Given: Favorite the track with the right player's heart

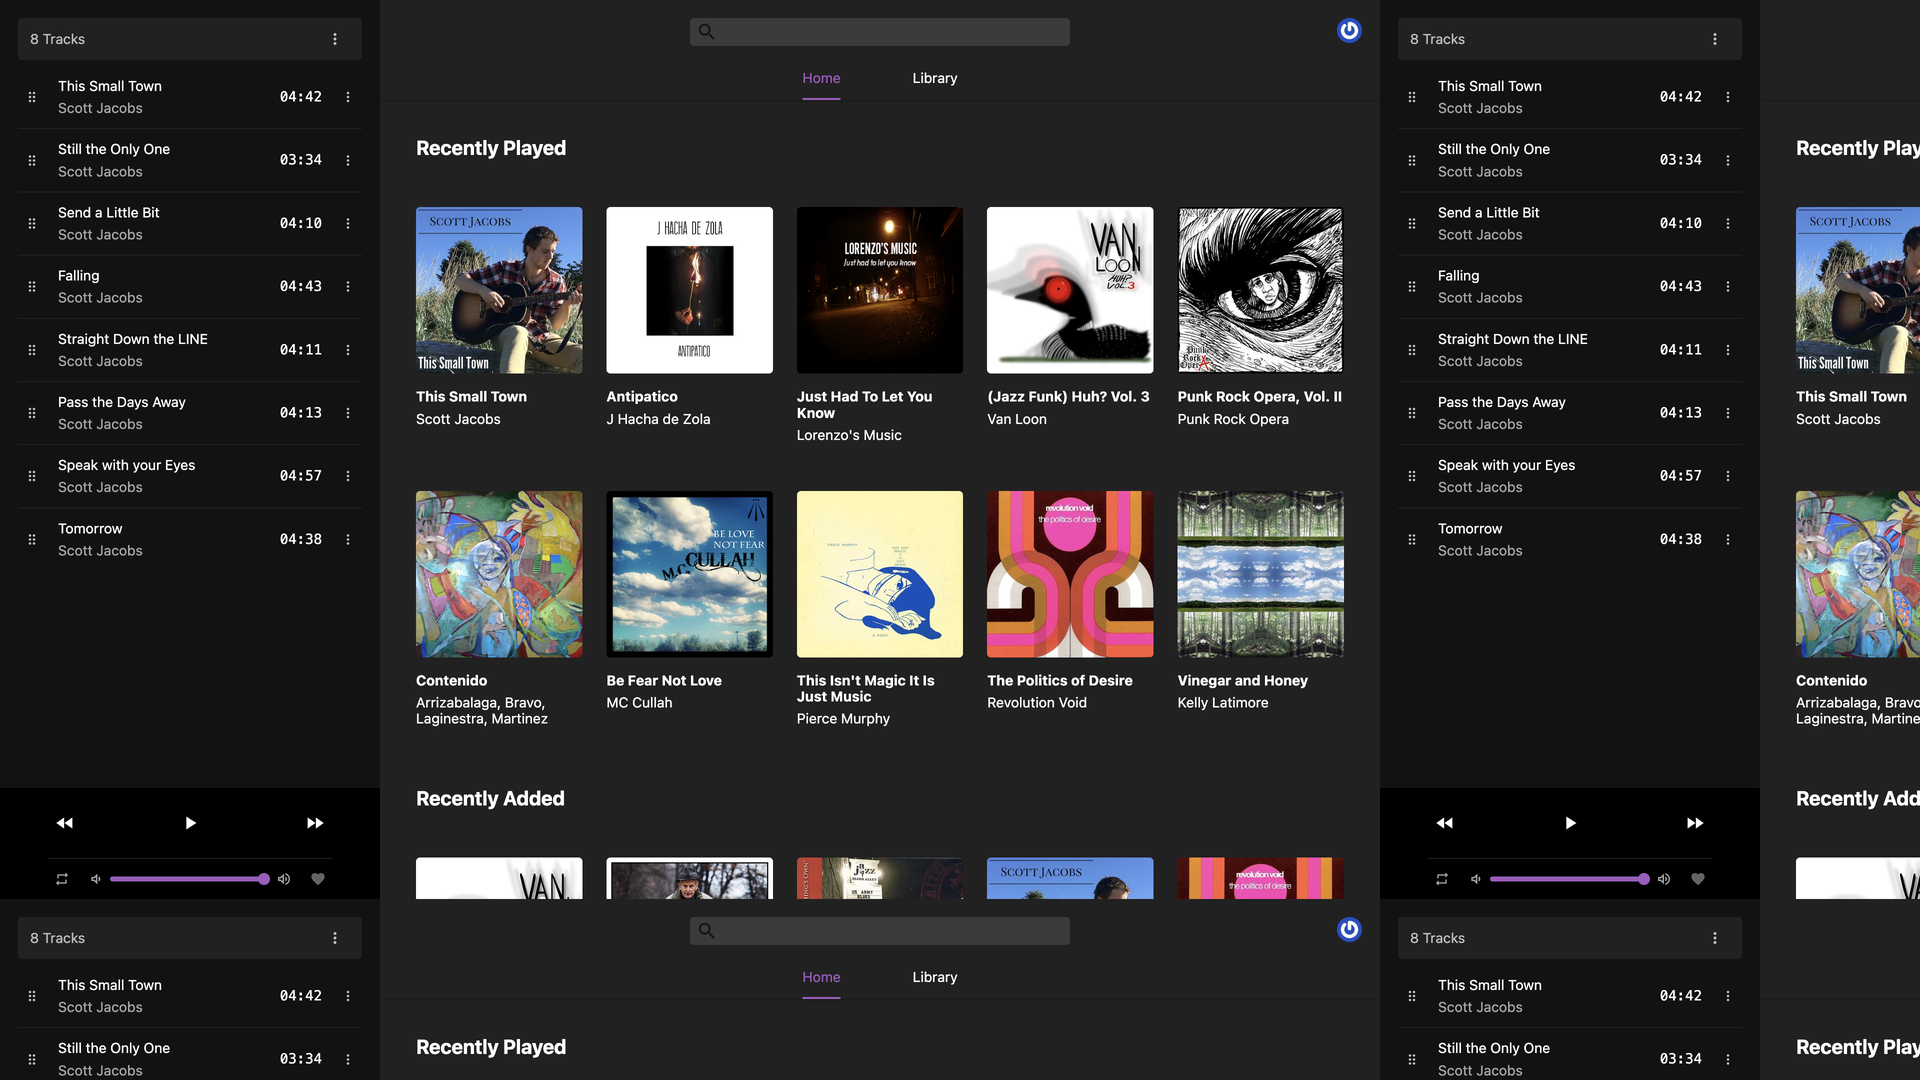Looking at the screenshot, I should tap(1698, 879).
